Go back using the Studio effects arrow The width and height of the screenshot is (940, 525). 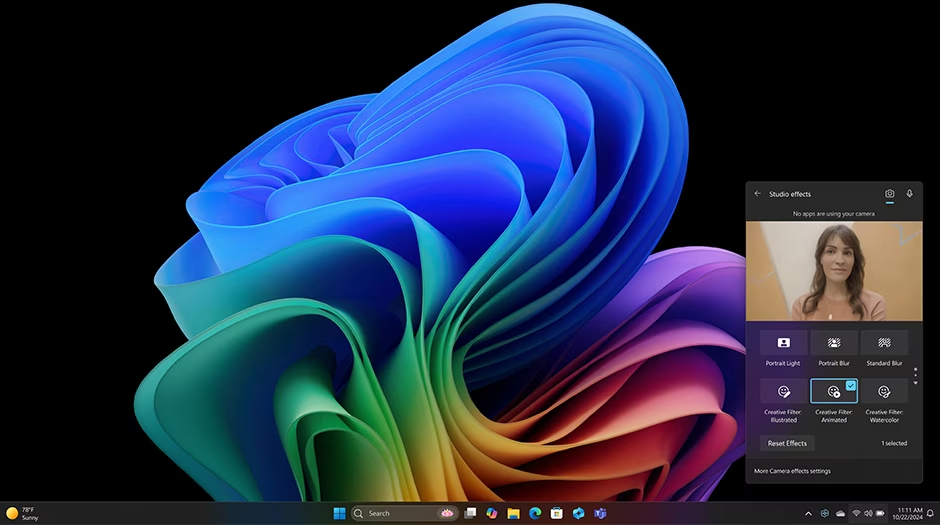point(757,194)
